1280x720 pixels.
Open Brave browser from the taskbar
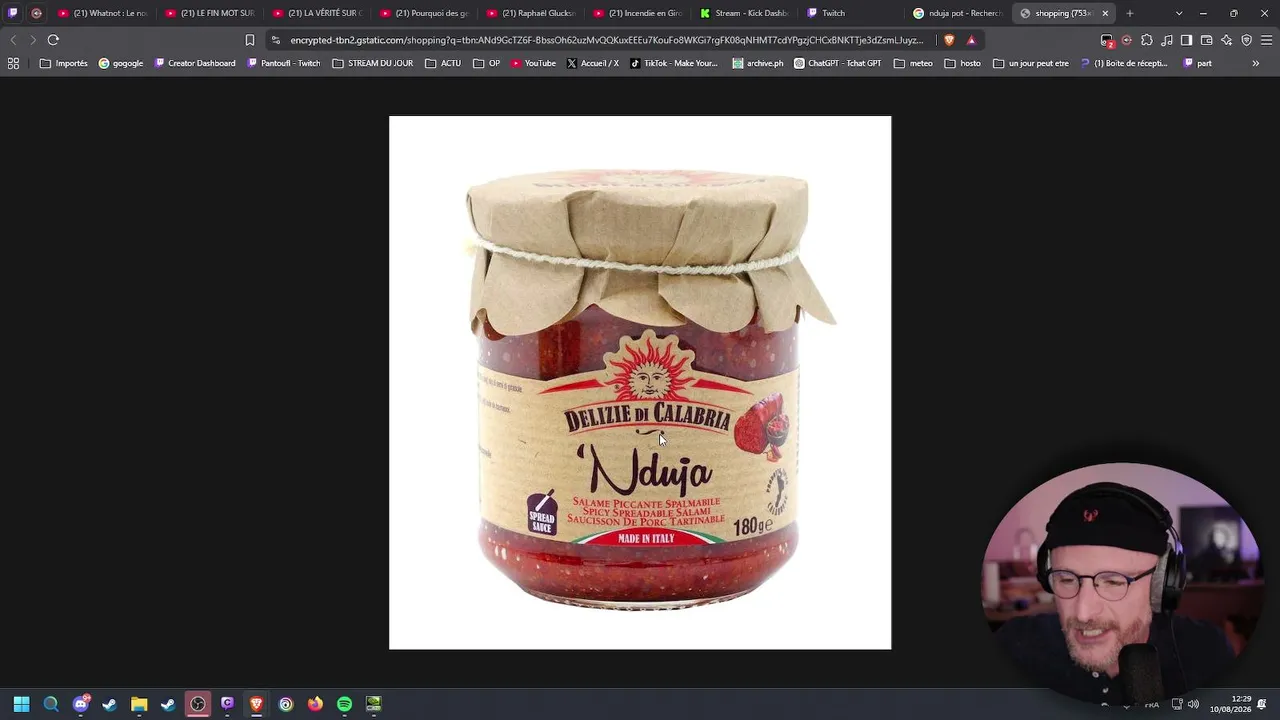(256, 704)
